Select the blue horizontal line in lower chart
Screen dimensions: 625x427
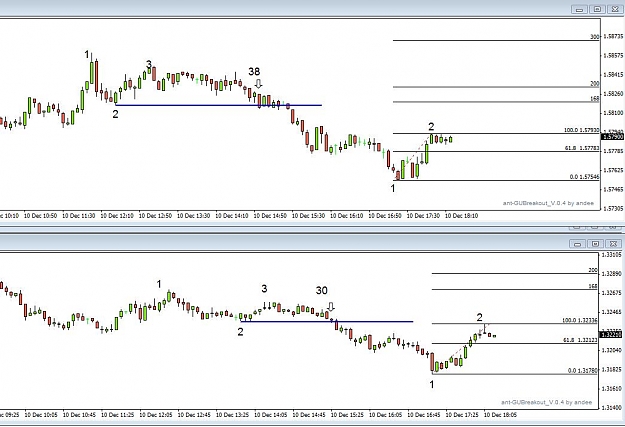coord(327,321)
